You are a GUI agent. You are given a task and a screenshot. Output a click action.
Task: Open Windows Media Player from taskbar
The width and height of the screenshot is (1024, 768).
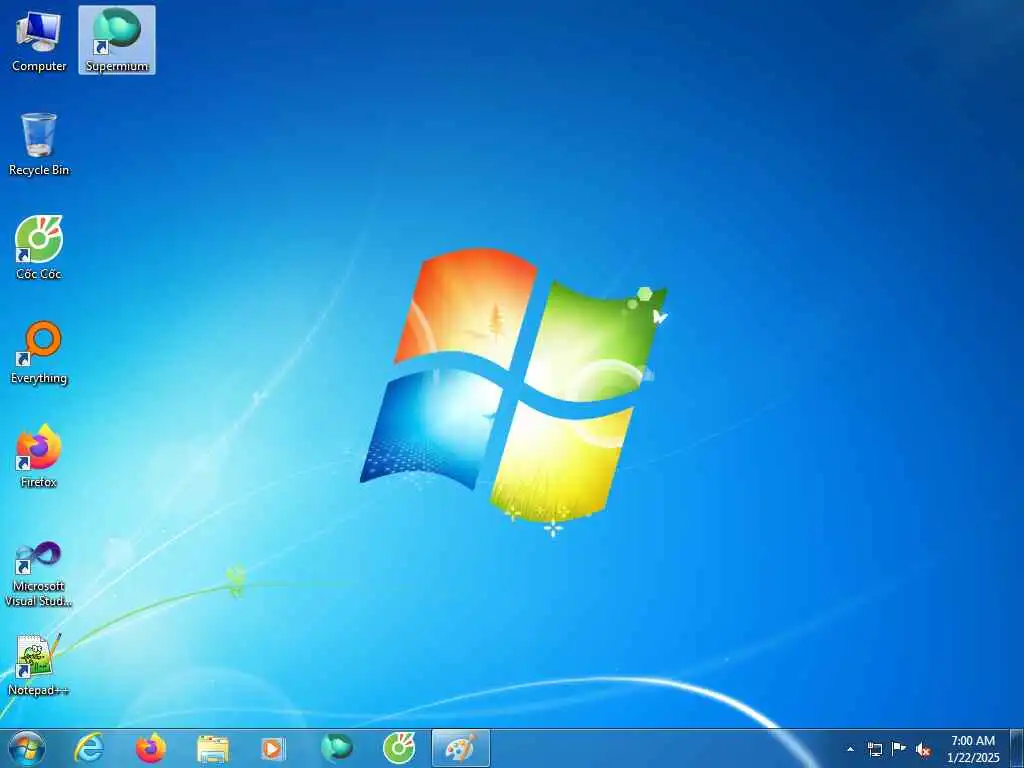pyautogui.click(x=272, y=748)
